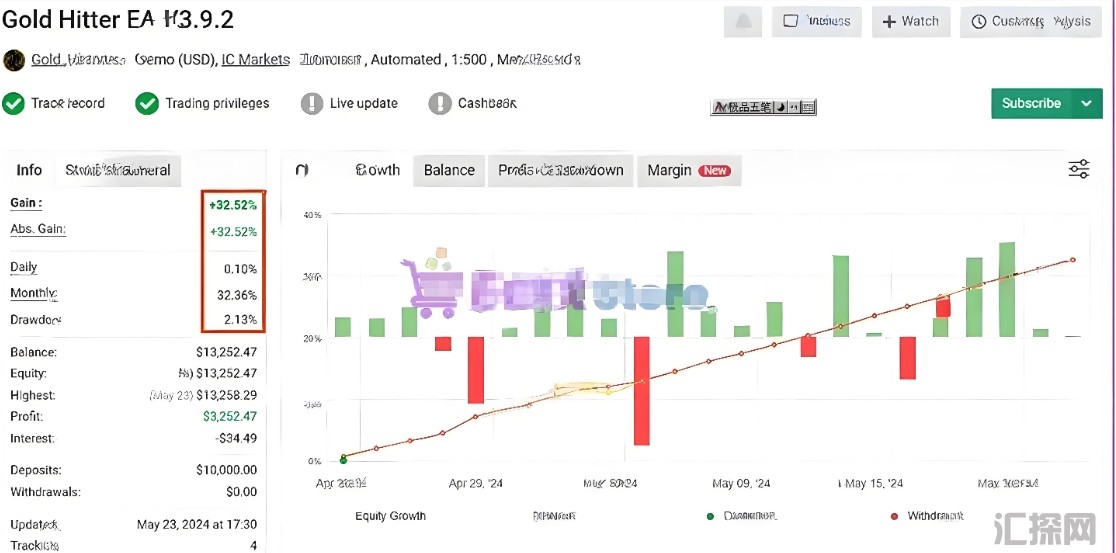1116x553 pixels.
Task: Open chart settings sliders icon
Action: (1079, 169)
